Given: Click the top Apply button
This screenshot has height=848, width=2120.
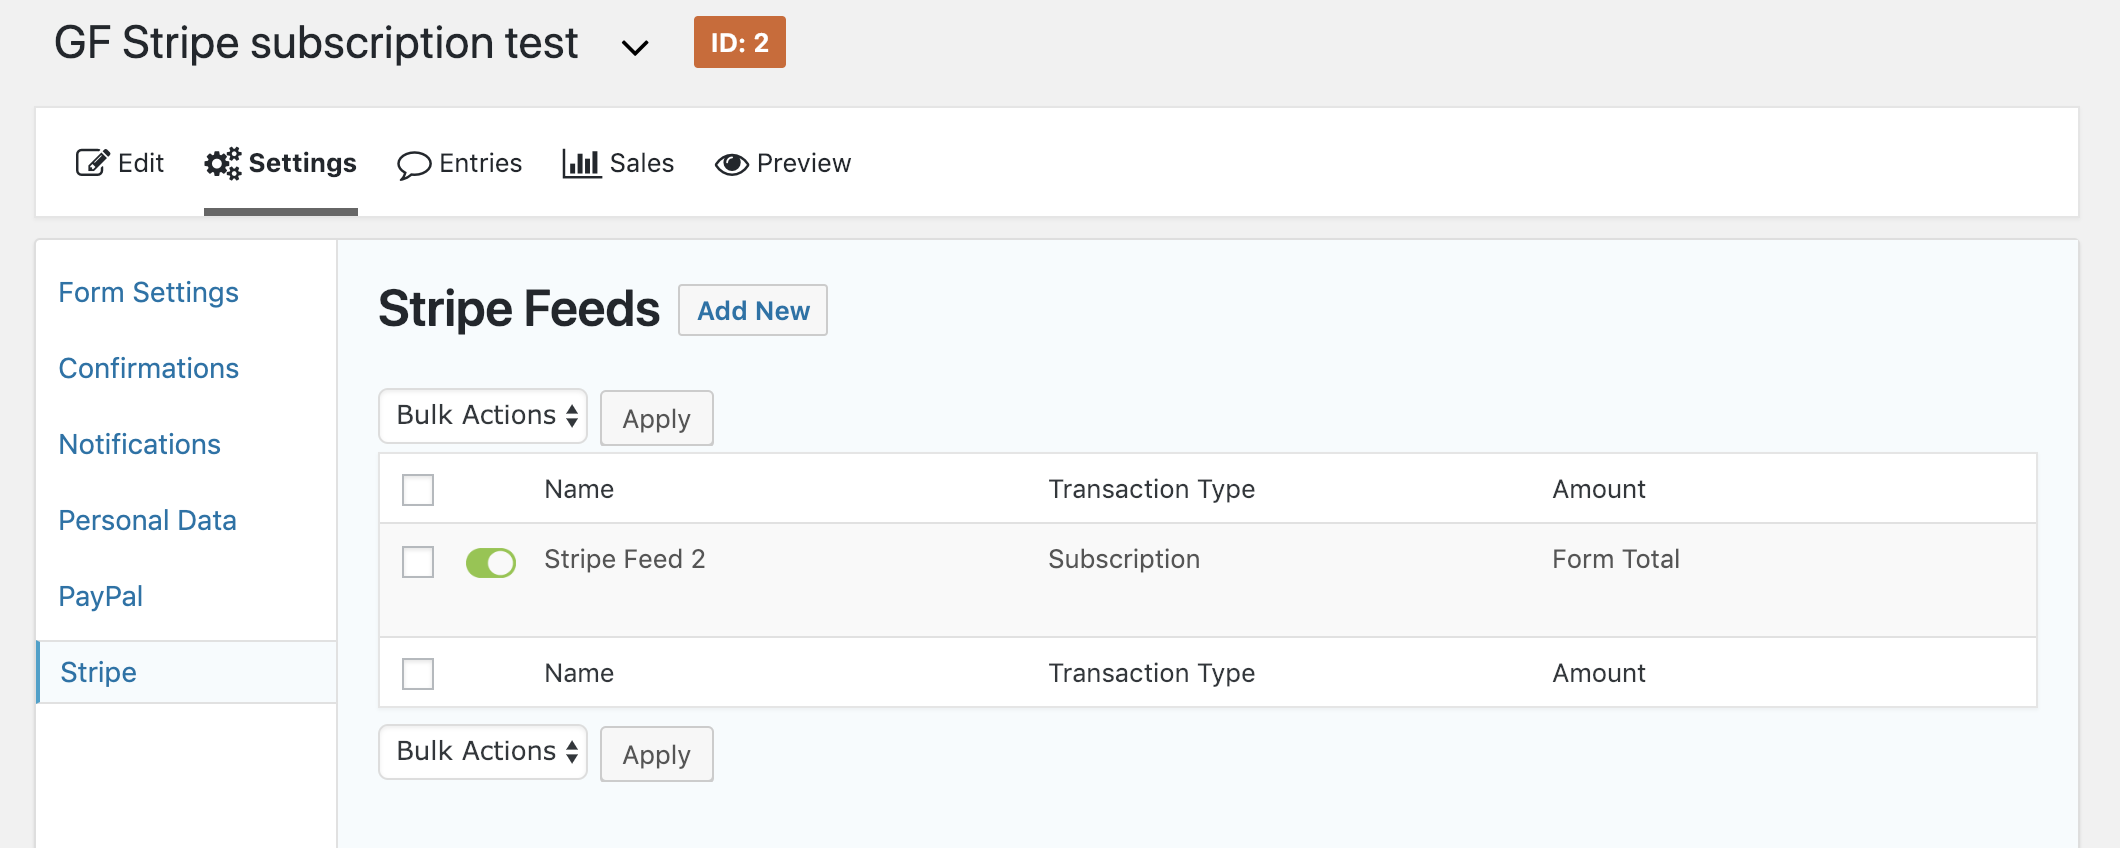Looking at the screenshot, I should click(x=657, y=418).
